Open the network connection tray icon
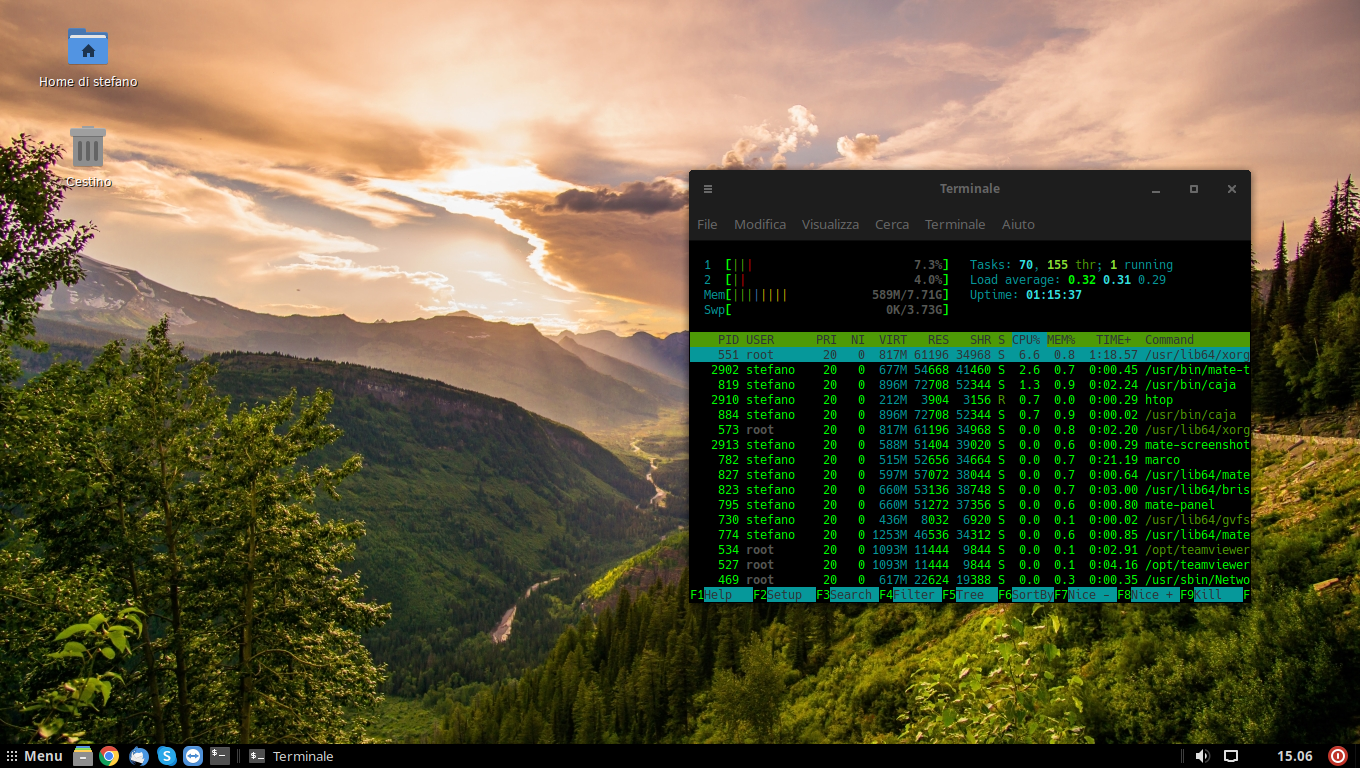The width and height of the screenshot is (1360, 768). click(x=1231, y=756)
